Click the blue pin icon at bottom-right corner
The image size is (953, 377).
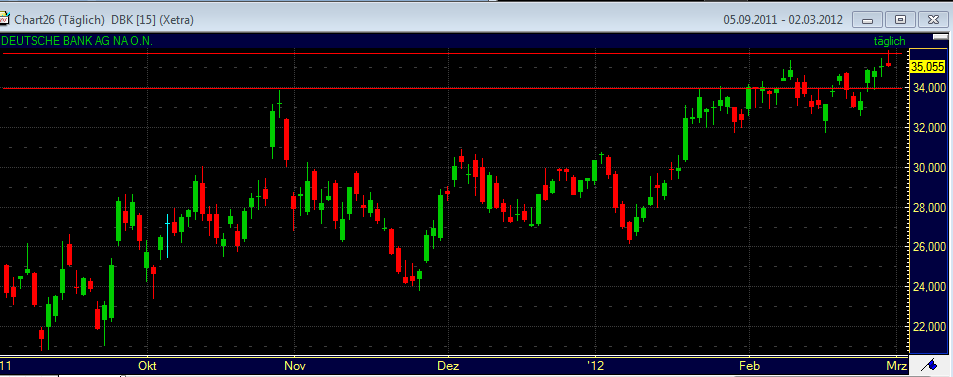tap(930, 366)
